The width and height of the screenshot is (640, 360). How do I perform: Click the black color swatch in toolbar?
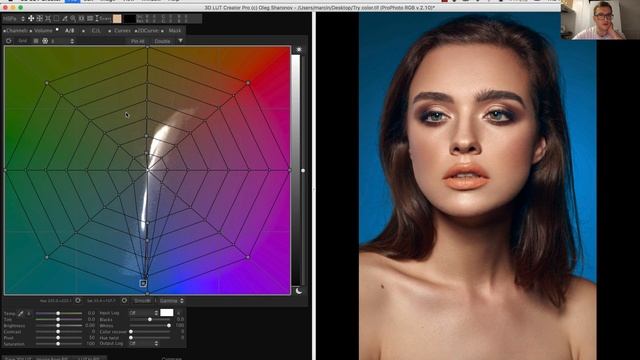(x=130, y=18)
